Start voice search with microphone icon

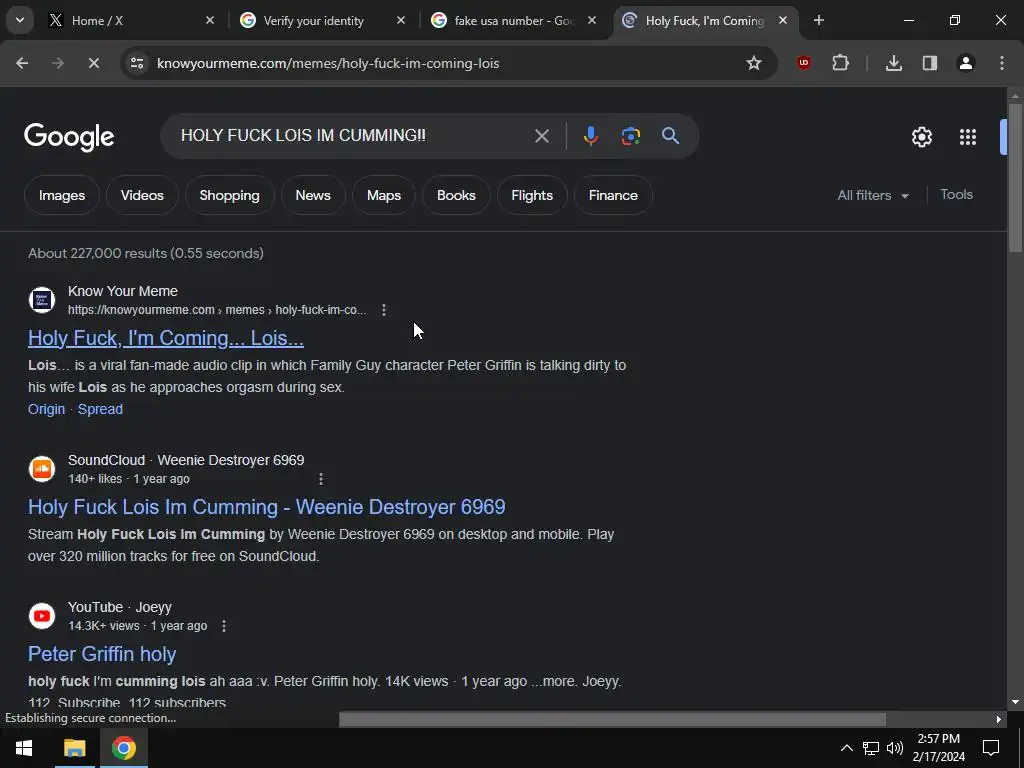(x=590, y=136)
